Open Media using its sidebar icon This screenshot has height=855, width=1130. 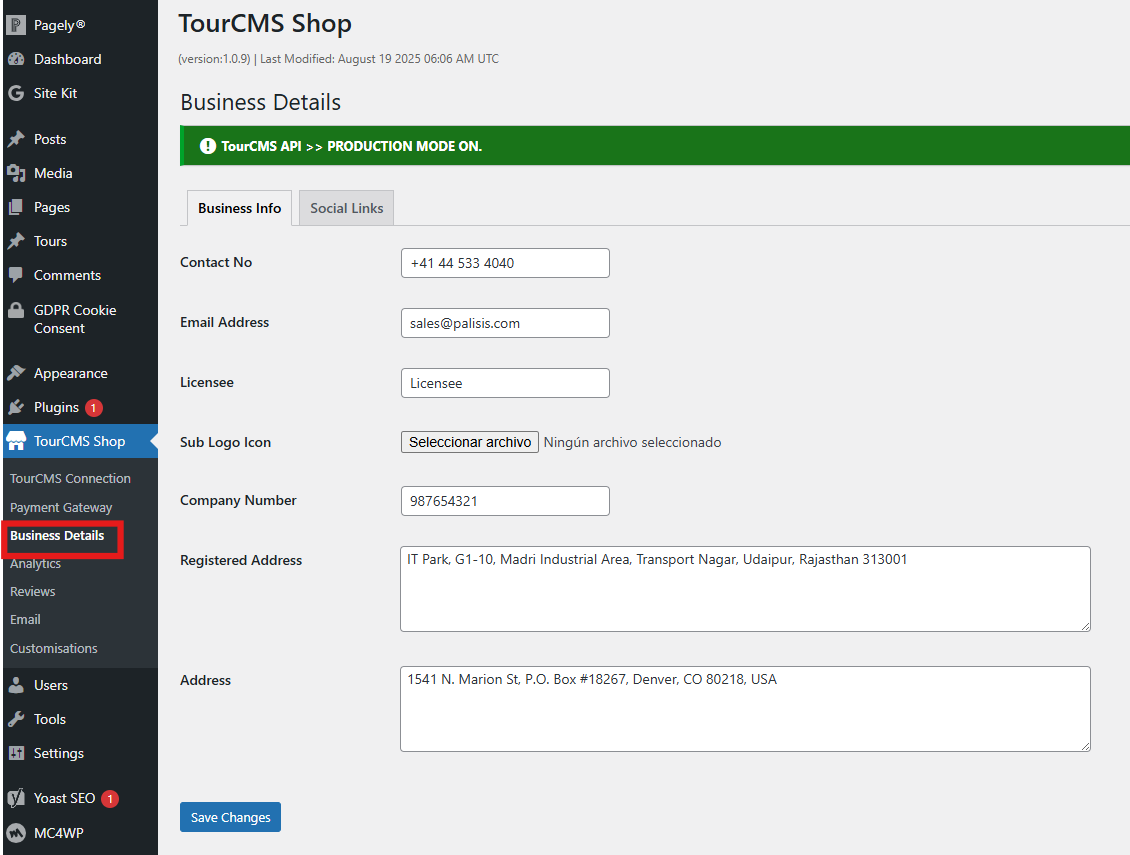pos(16,173)
